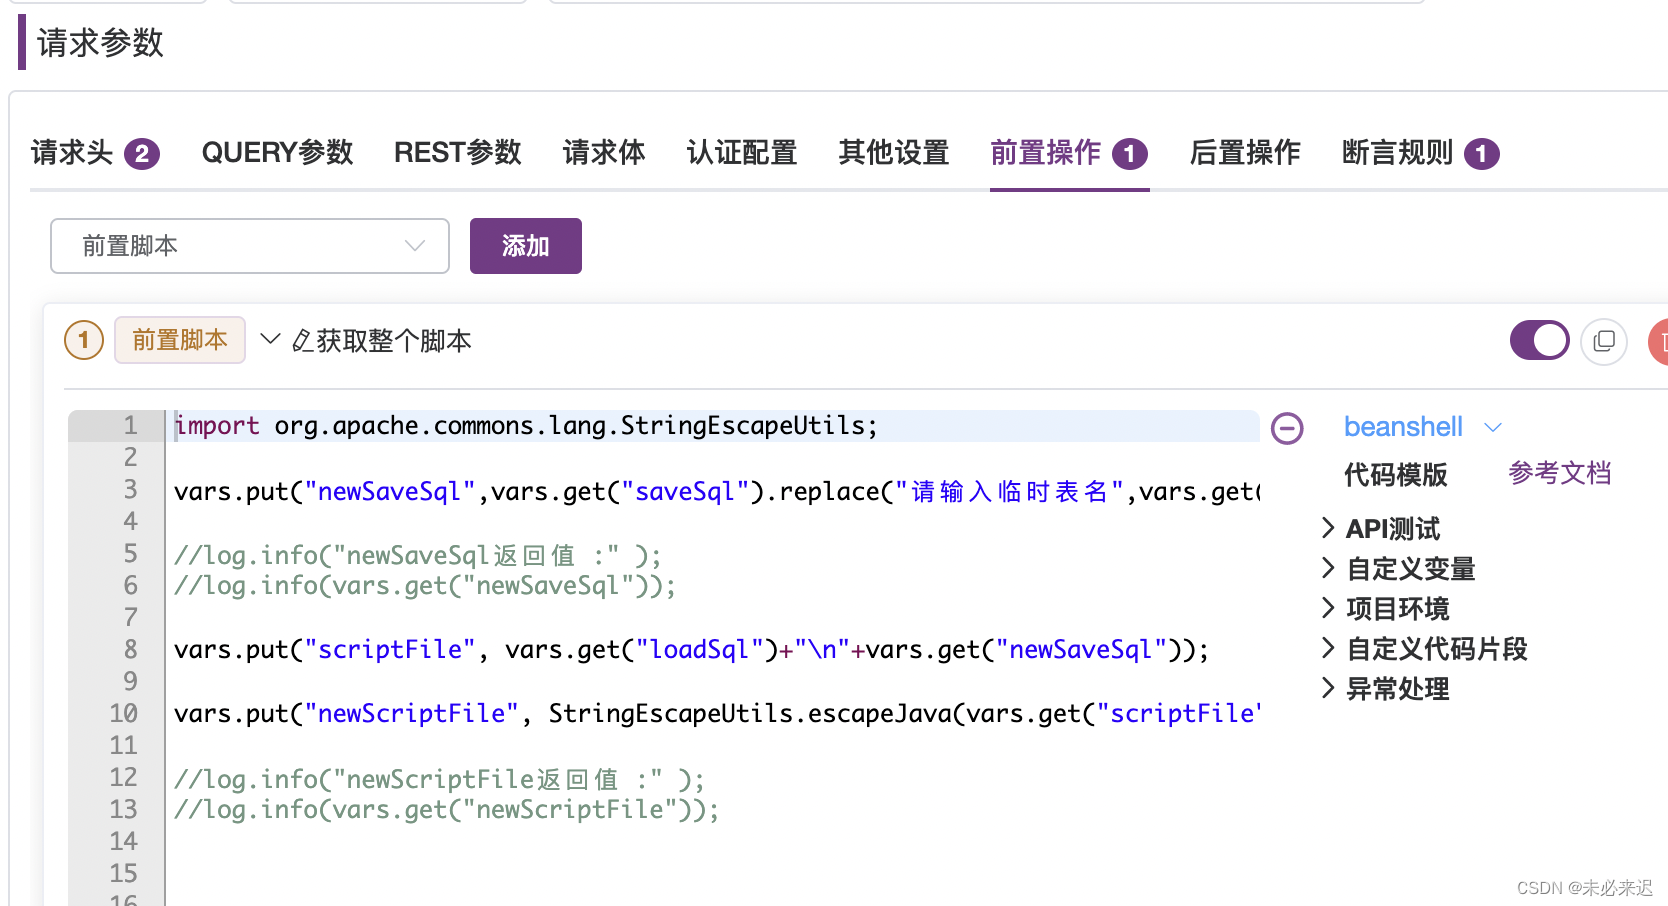
Task: Click the 添加 button
Action: point(525,245)
